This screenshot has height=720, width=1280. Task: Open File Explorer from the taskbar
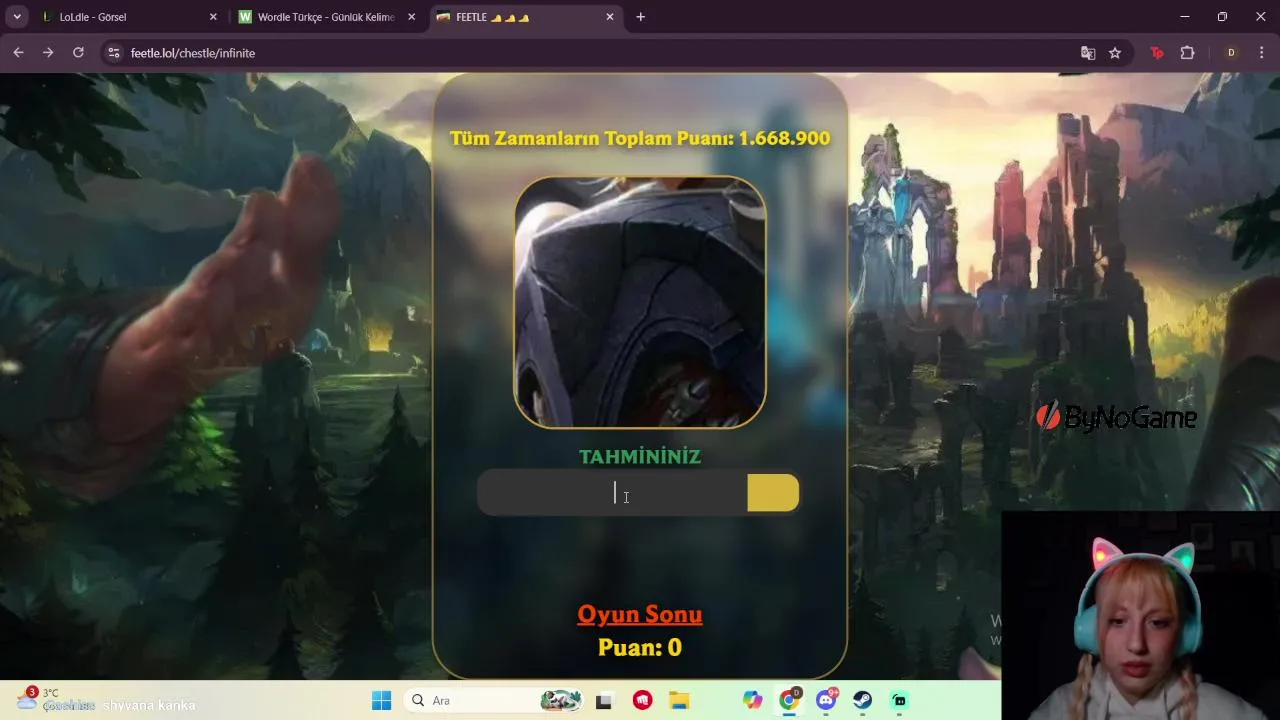tap(679, 700)
